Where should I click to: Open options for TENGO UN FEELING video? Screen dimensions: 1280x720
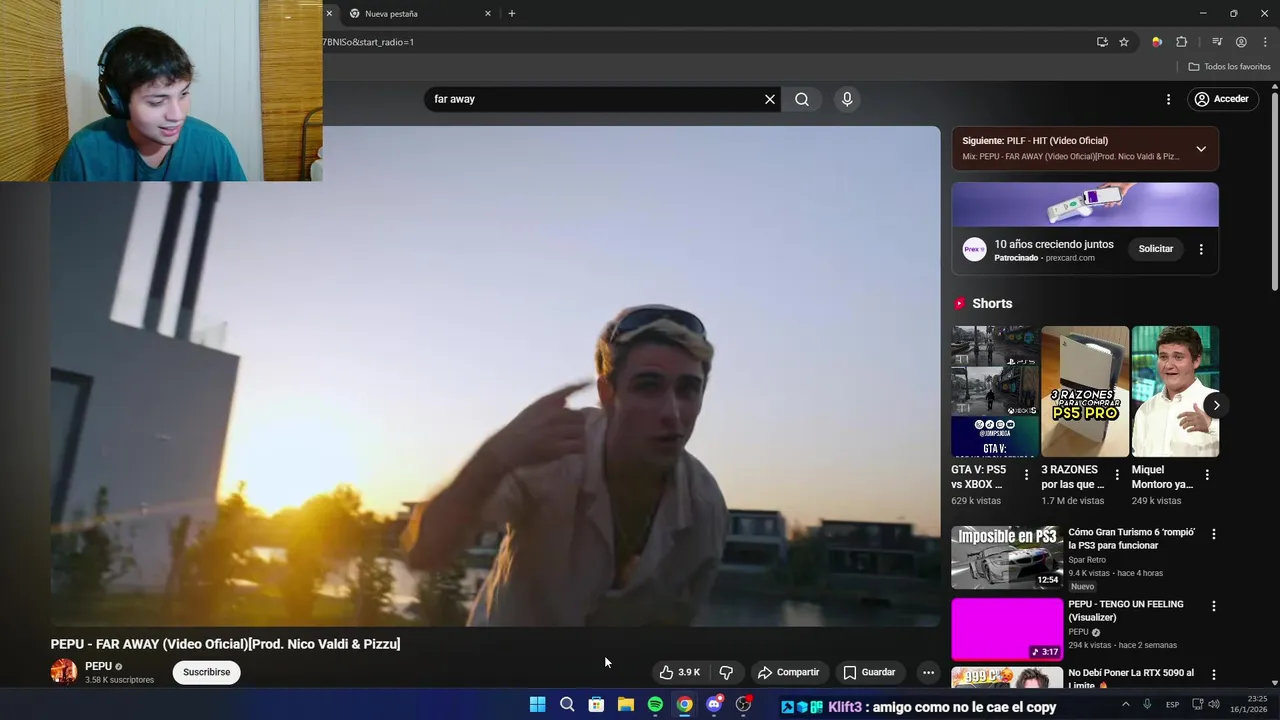coord(1214,606)
